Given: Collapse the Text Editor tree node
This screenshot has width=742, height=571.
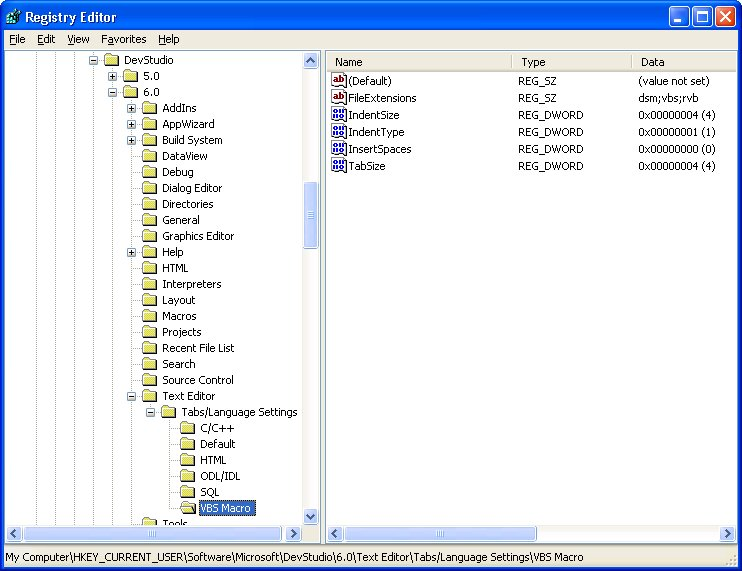Looking at the screenshot, I should coord(132,396).
